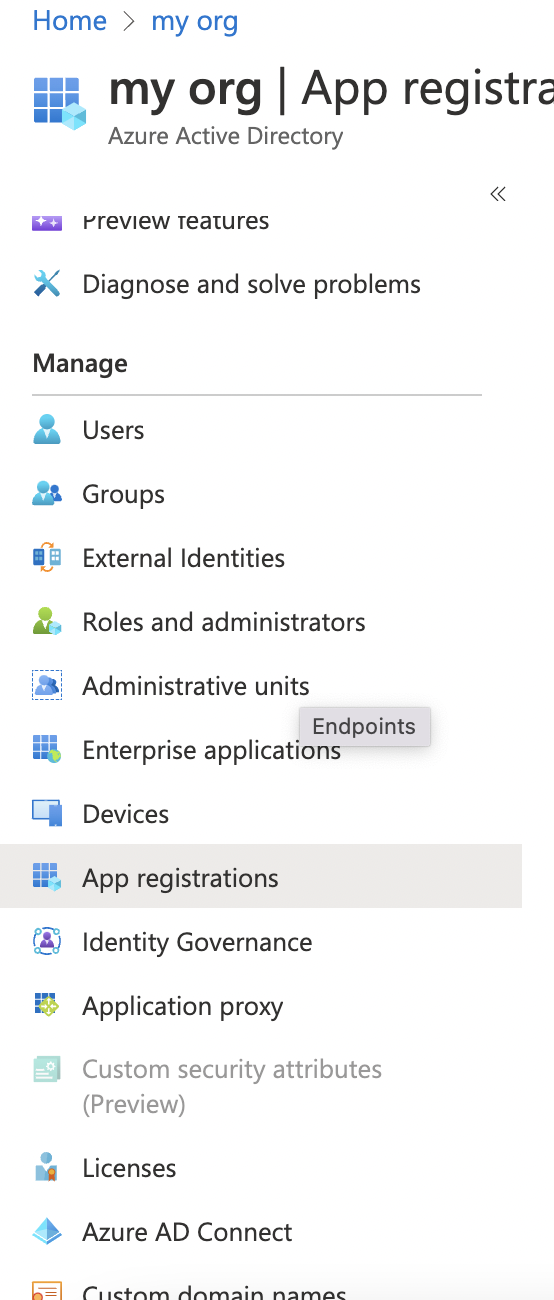Open the my org breadcrumb link
The width and height of the screenshot is (554, 1300).
click(x=195, y=20)
